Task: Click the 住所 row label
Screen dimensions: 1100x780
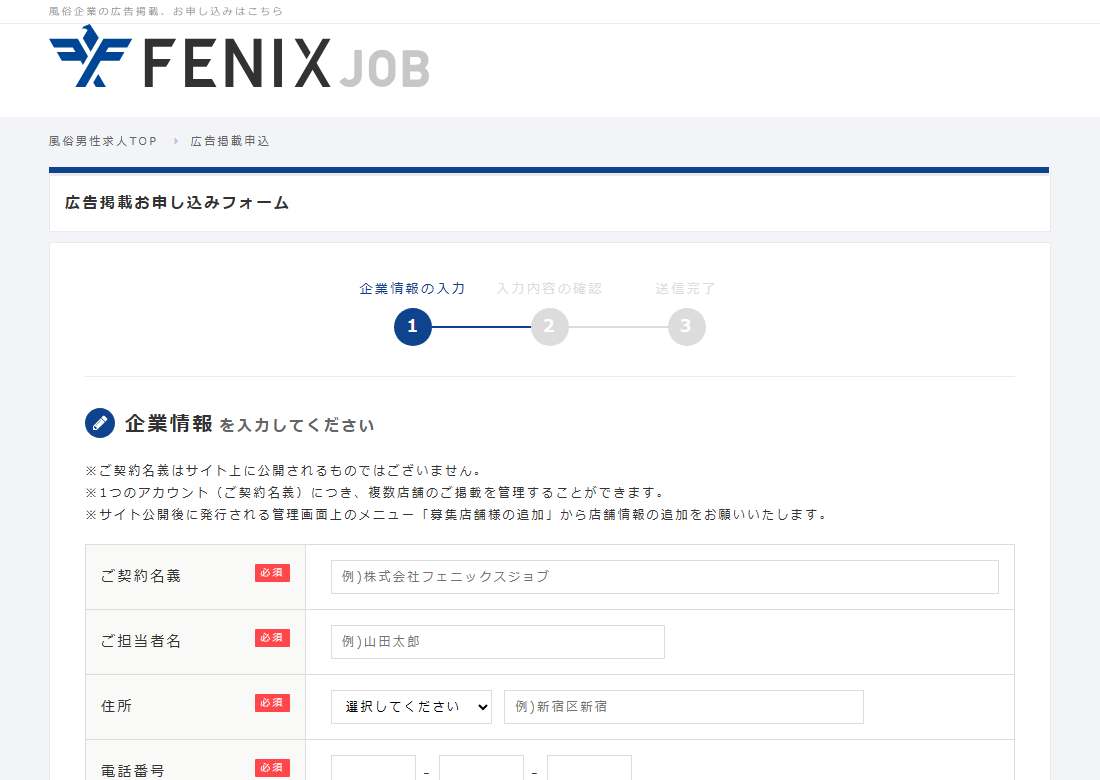Action: pyautogui.click(x=116, y=706)
